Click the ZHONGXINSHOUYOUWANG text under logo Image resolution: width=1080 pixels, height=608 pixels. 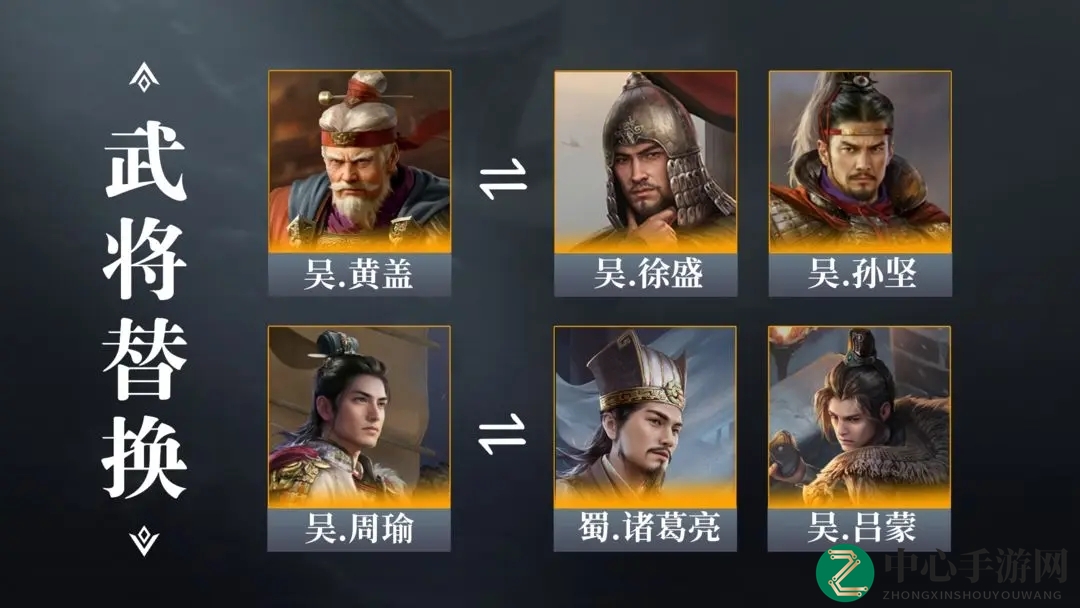(x=973, y=595)
